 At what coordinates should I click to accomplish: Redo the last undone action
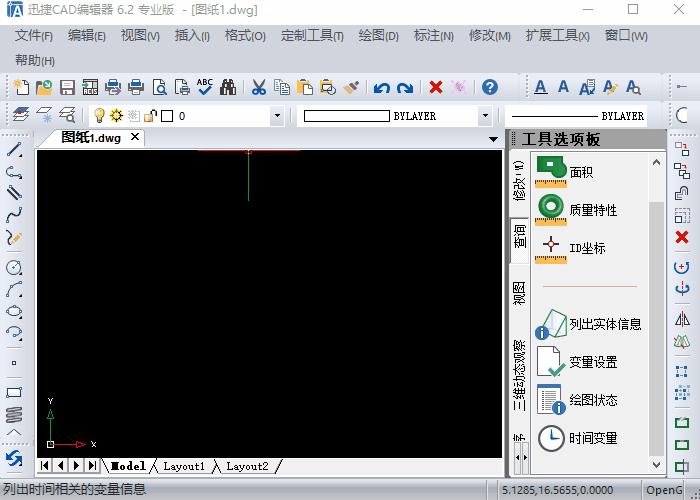[404, 88]
